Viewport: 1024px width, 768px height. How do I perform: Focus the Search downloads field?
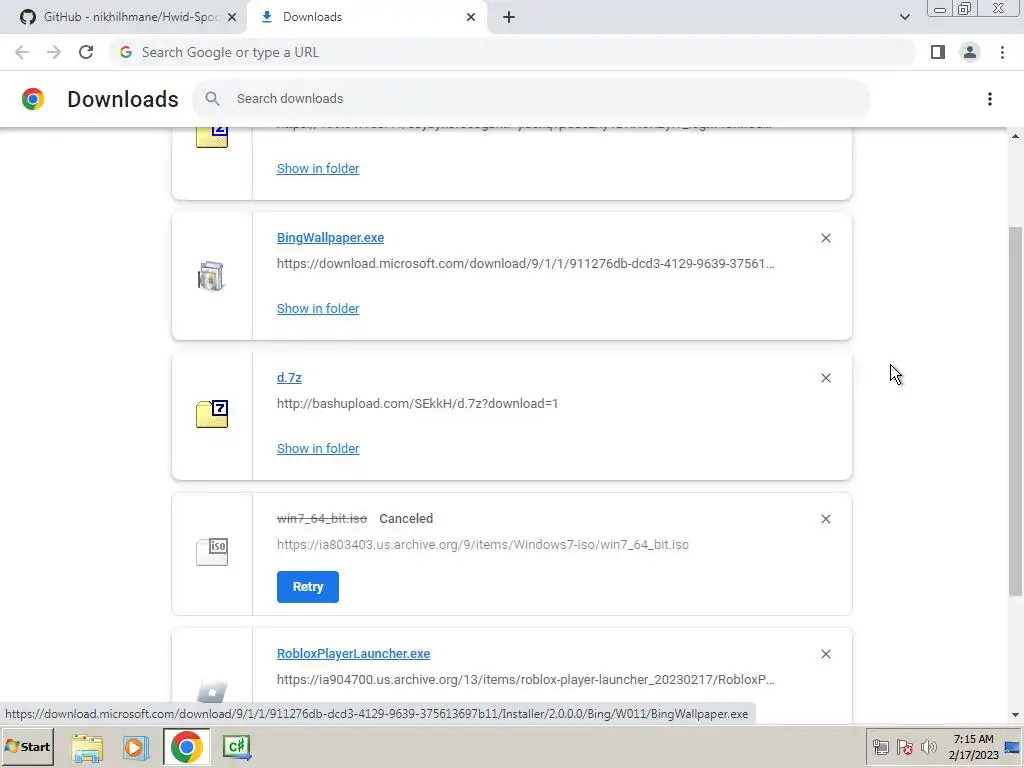530,99
